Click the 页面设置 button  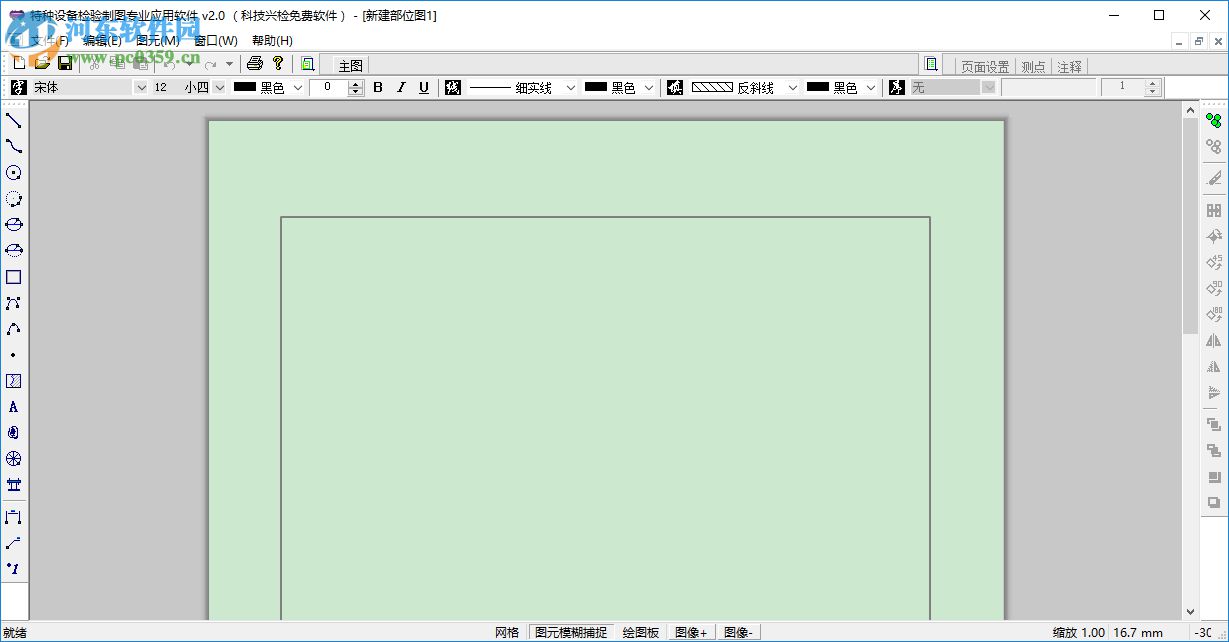click(985, 66)
